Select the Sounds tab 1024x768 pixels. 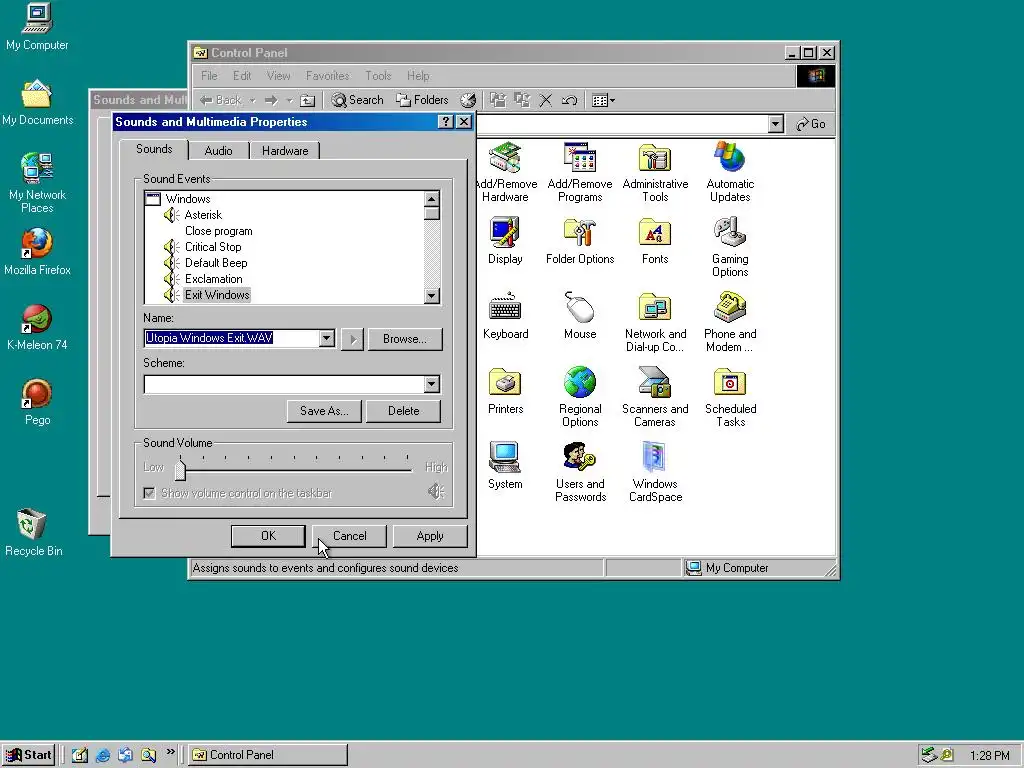[x=154, y=149]
